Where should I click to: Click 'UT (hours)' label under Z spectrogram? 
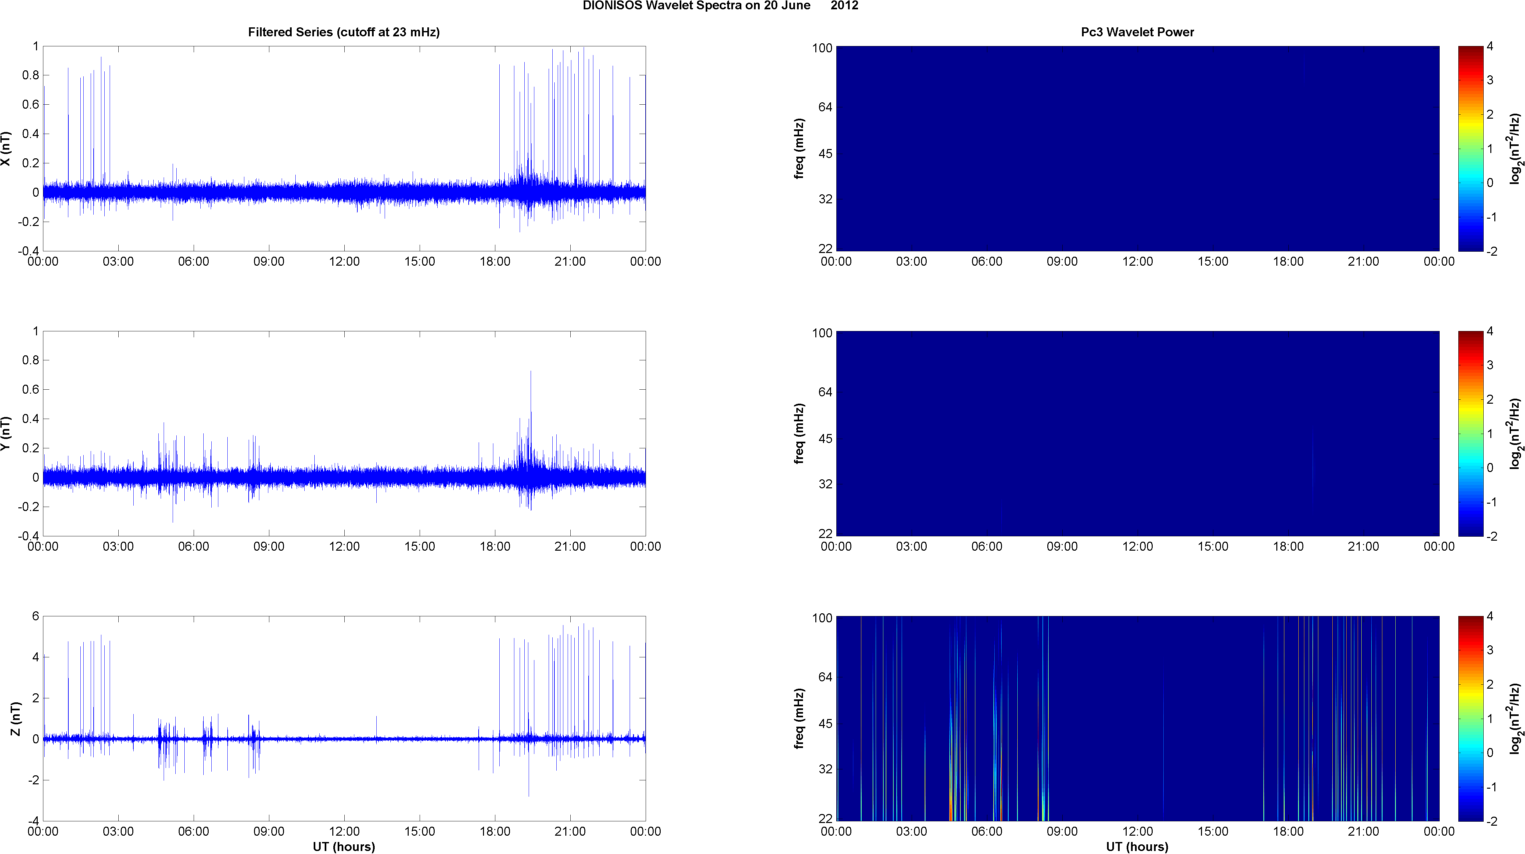point(1137,847)
